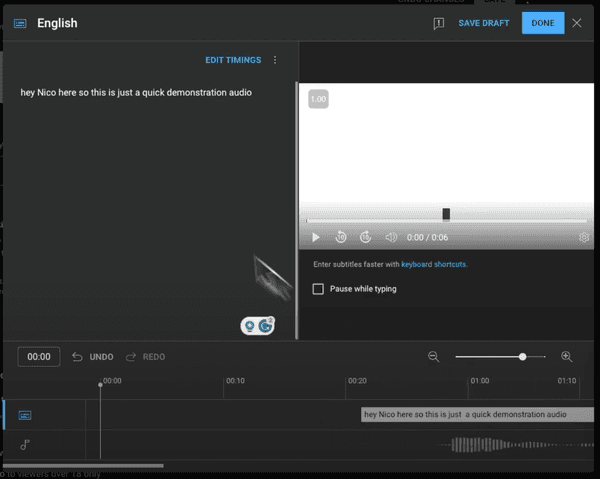
Task: Mute the video player volume
Action: [391, 237]
